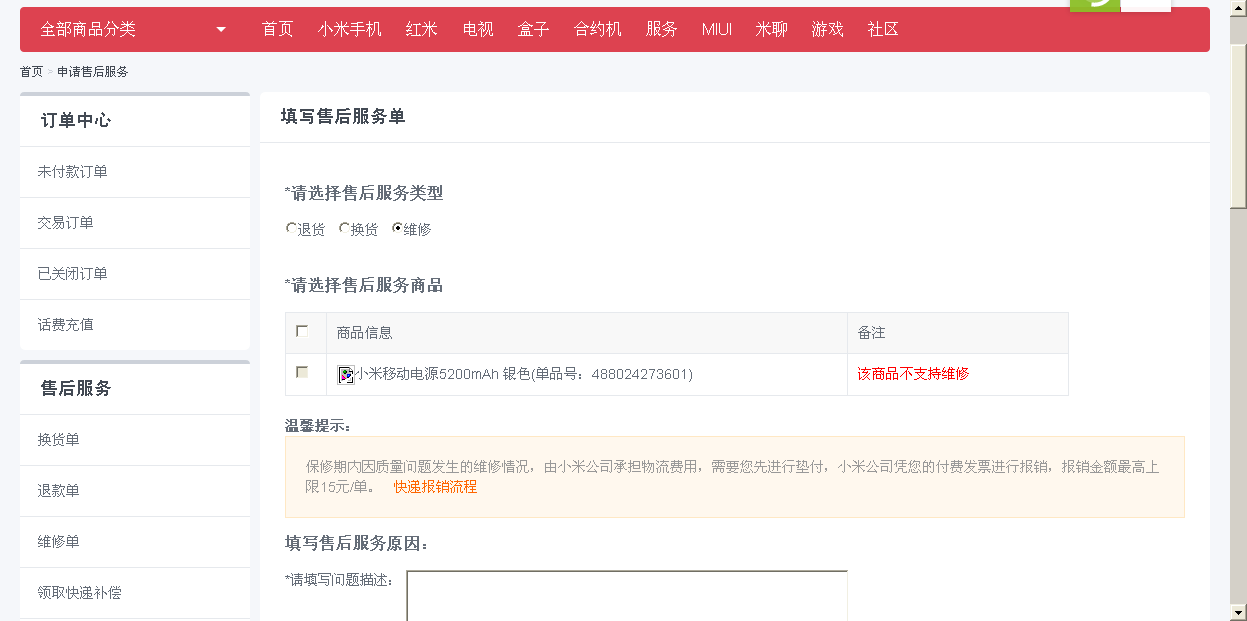Screen dimensions: 1247x621
Task: Open the MIUI nav item
Action: (x=716, y=29)
